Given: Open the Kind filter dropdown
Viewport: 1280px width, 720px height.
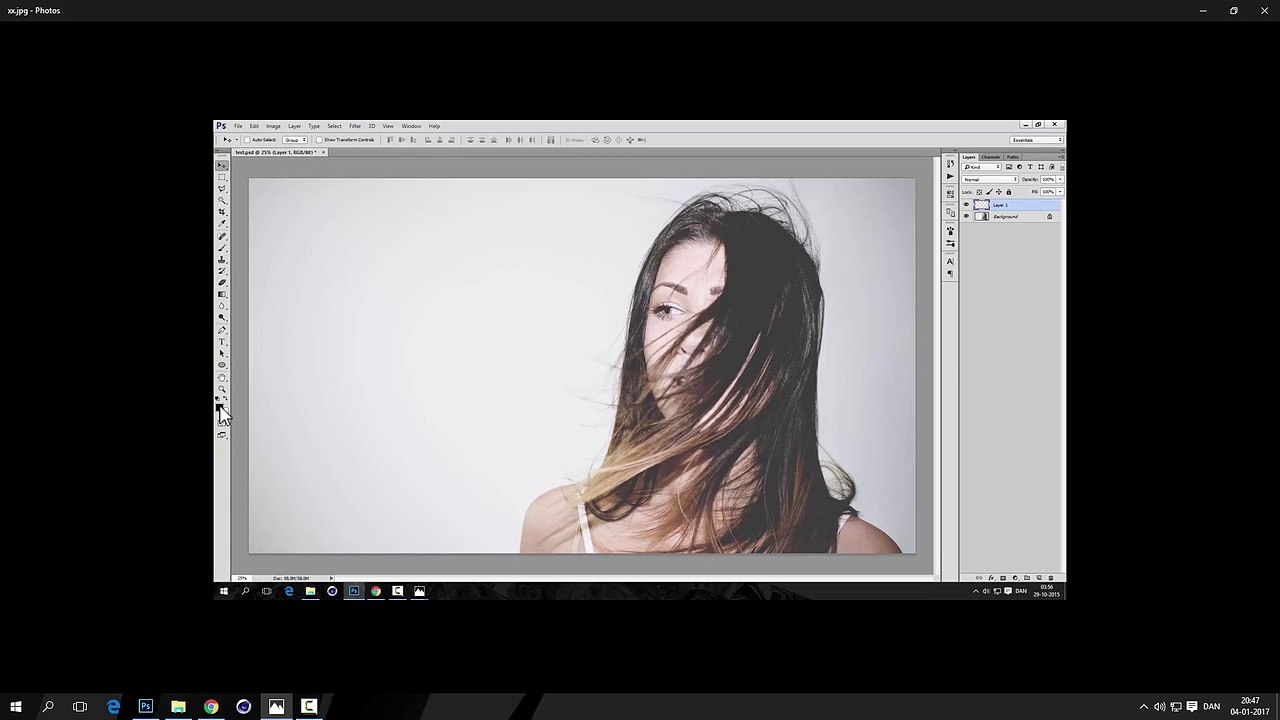Looking at the screenshot, I should pos(982,167).
